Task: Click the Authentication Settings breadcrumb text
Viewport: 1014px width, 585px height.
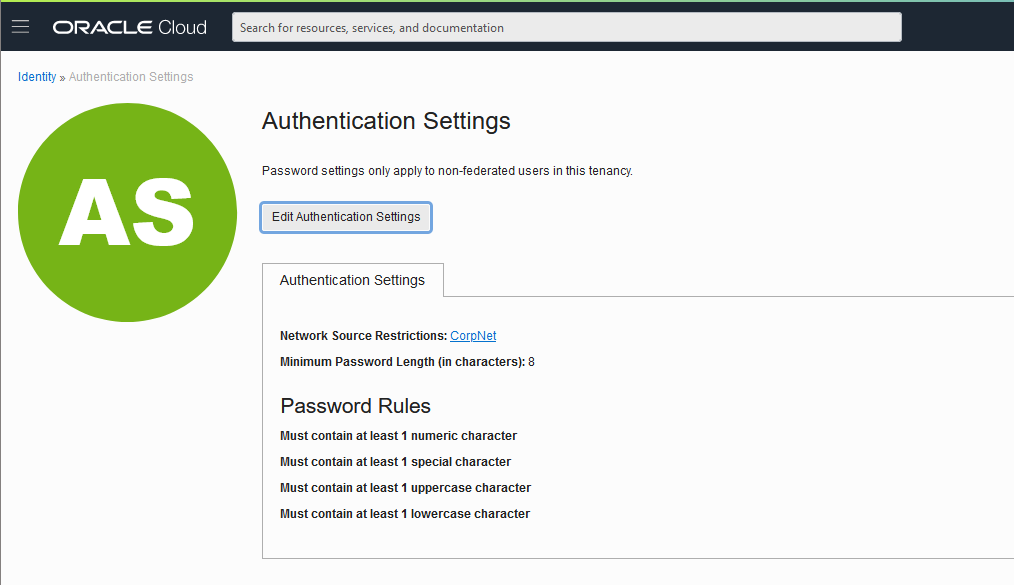Action: pyautogui.click(x=131, y=77)
